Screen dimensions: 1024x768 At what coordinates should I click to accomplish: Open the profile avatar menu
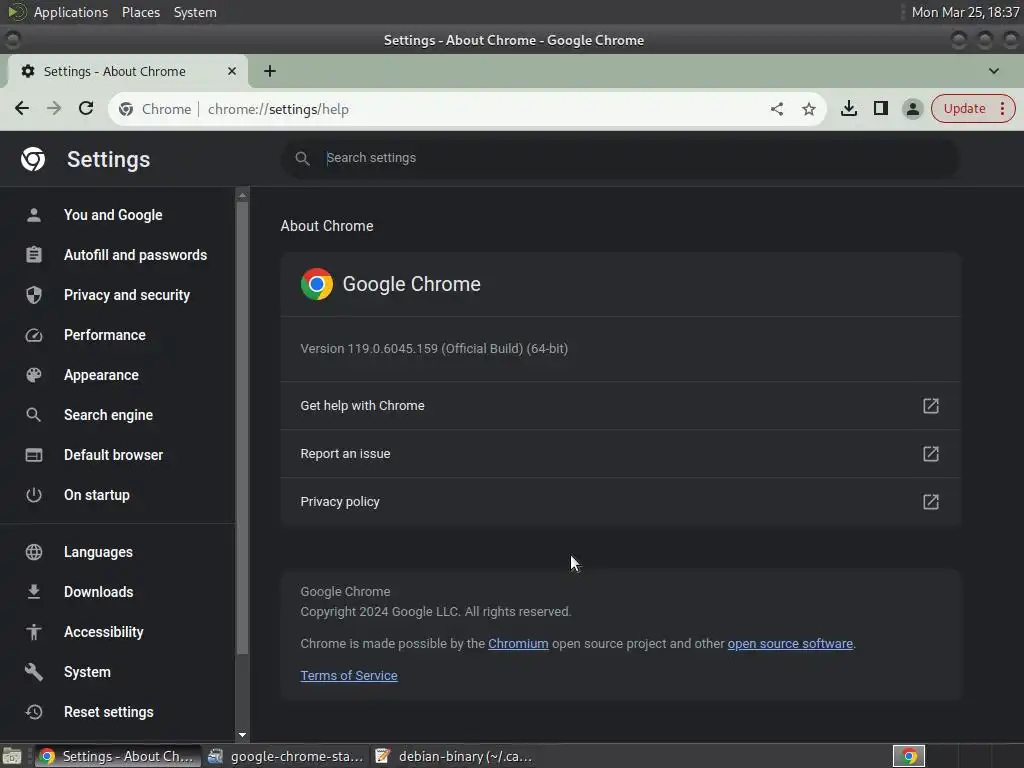coord(912,109)
